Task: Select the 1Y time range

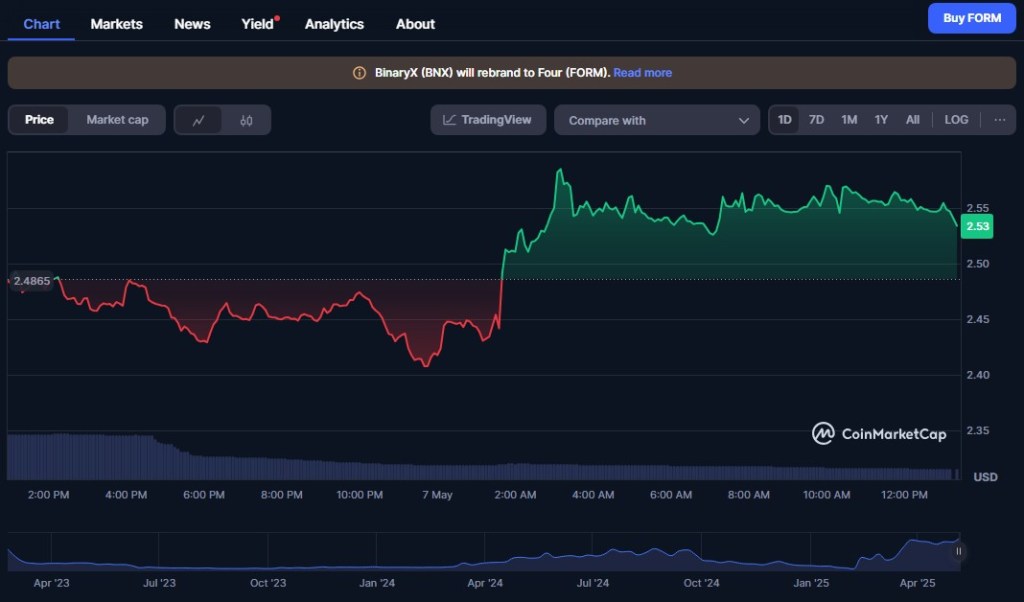Action: pos(881,120)
